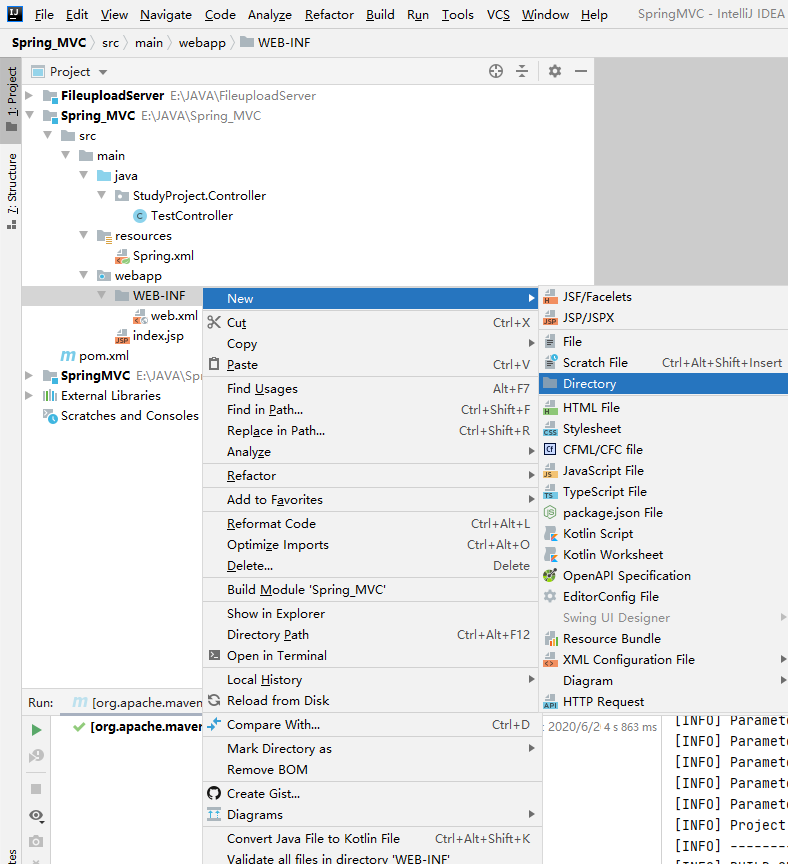This screenshot has width=788, height=864.
Task: Expand FileuploadServer project node
Action: [29, 95]
